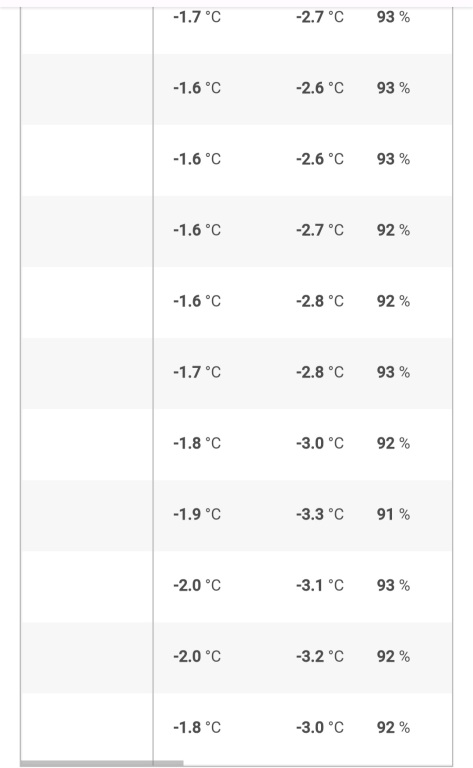Click the horizontal scrollbar thumb below the table
The image size is (473, 768).
pos(102,763)
